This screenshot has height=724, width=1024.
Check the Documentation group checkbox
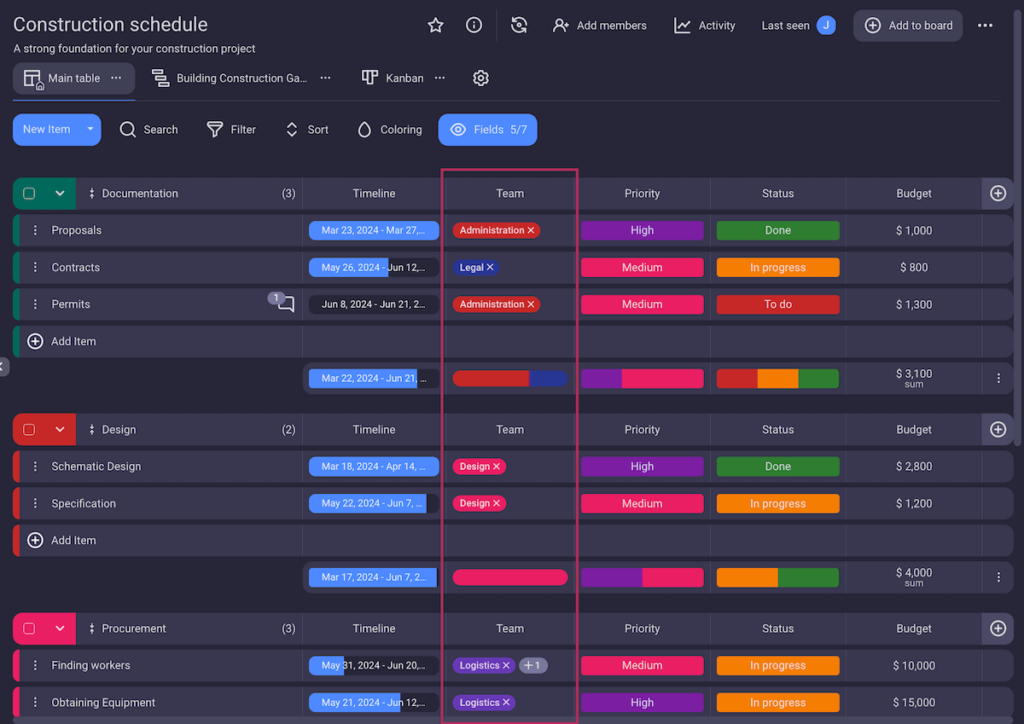point(27,193)
